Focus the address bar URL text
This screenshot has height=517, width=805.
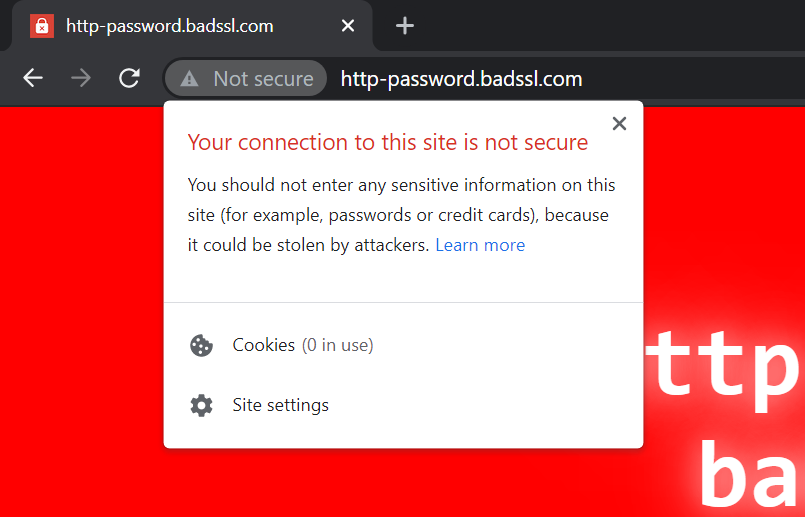[461, 79]
